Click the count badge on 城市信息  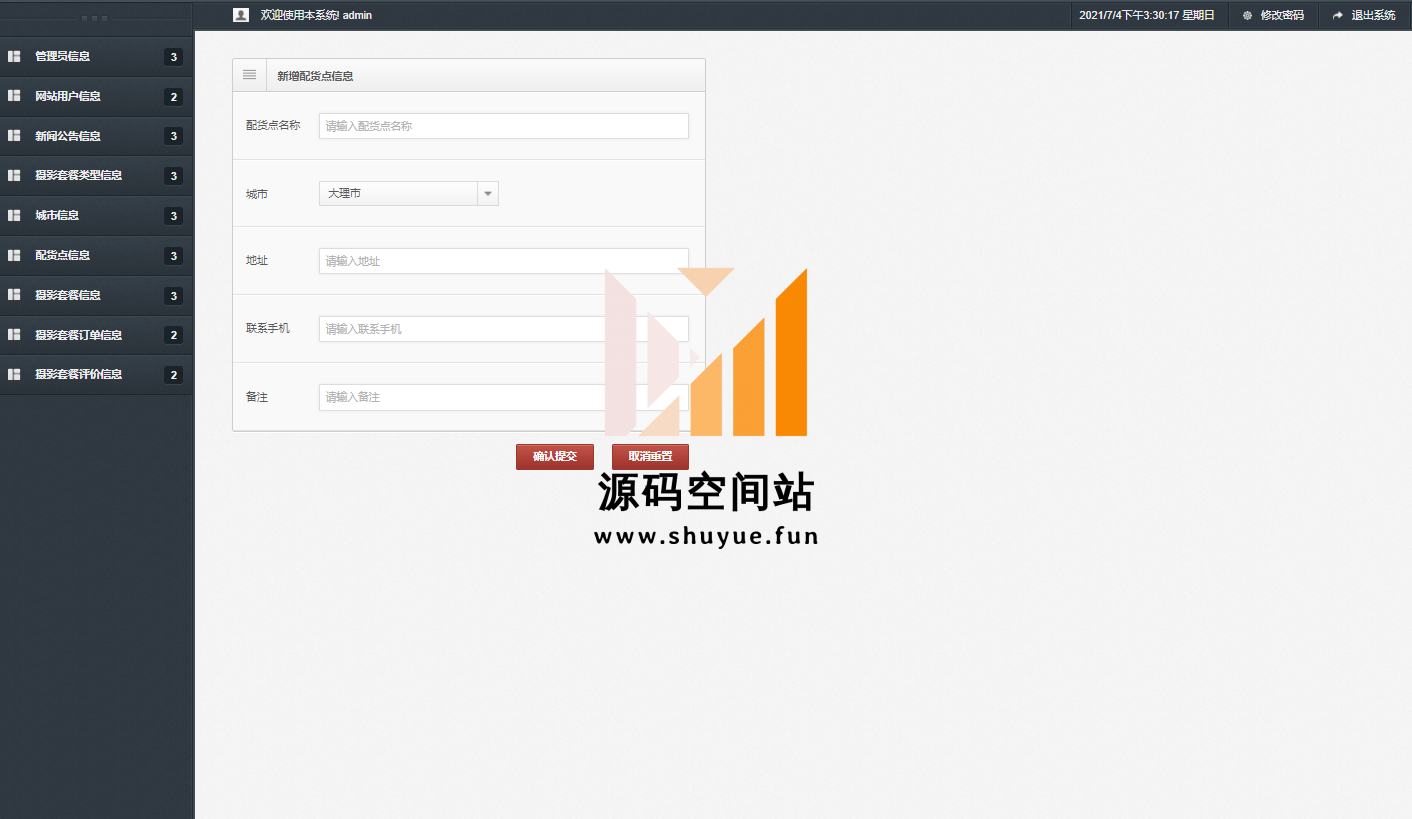click(x=174, y=216)
